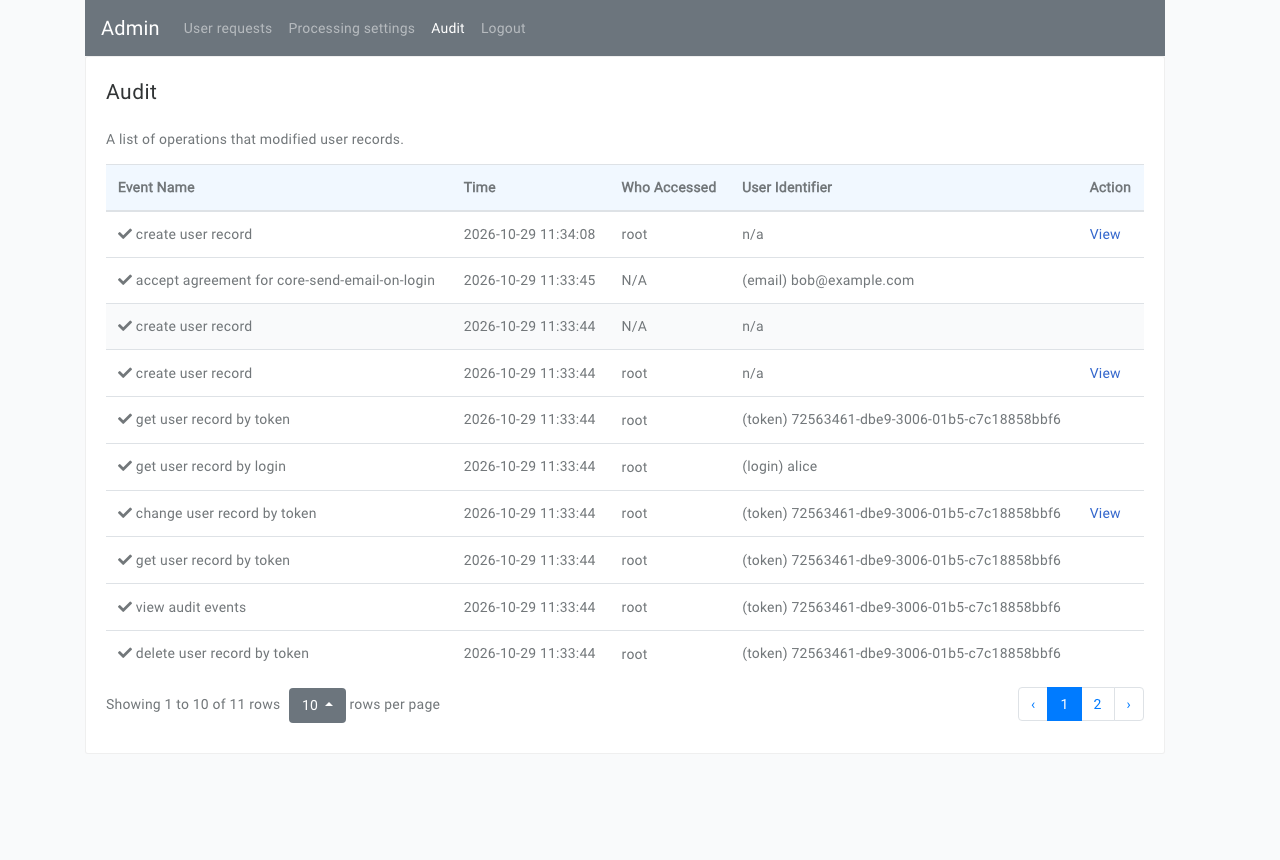Viewport: 1280px width, 860px height.
Task: Click 'delete user record by token' event name
Action: point(222,653)
